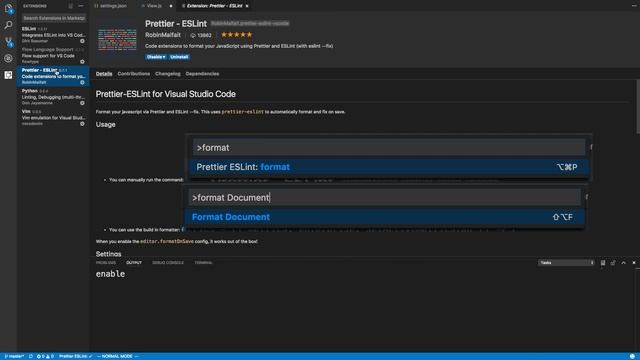Open the Dependencies tab
This screenshot has width=640, height=360.
pos(202,74)
